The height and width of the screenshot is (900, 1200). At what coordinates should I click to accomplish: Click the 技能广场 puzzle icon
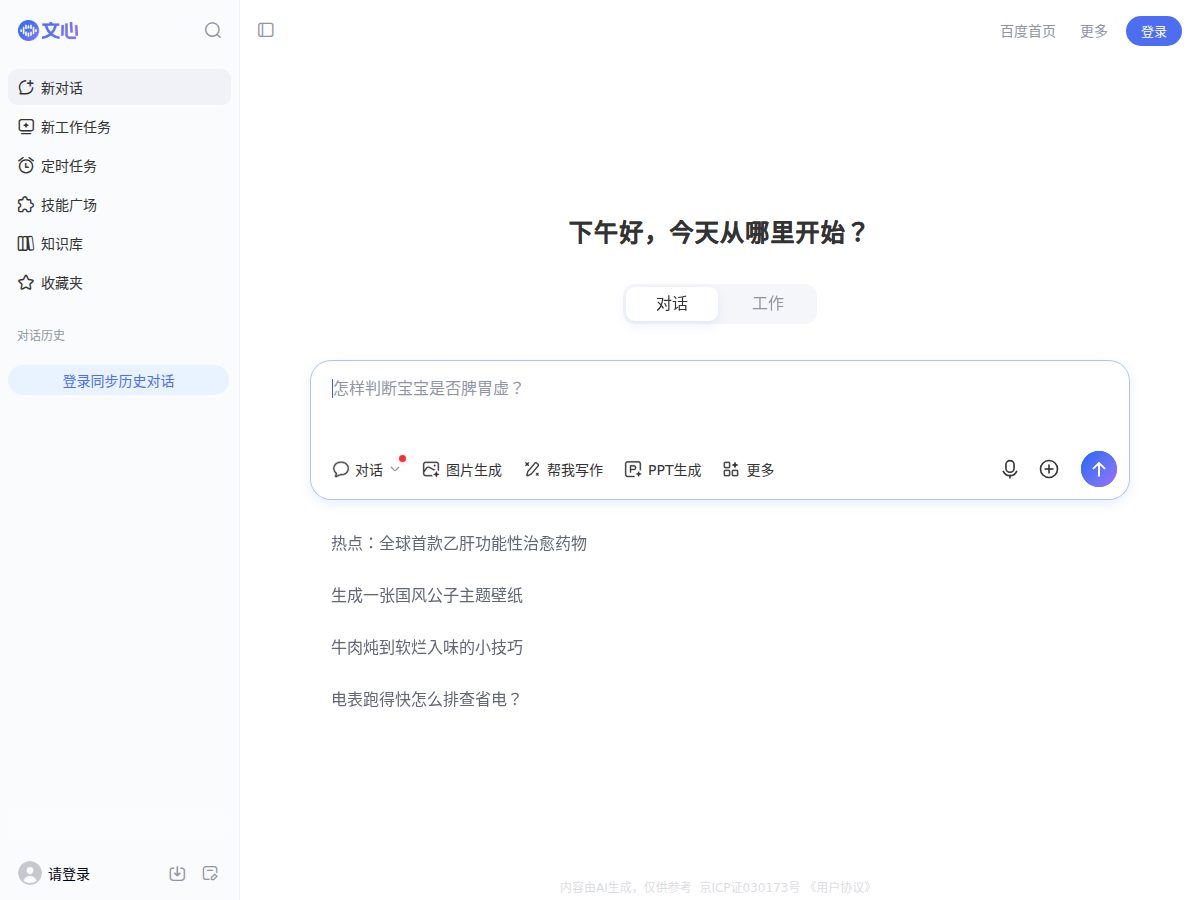click(x=26, y=205)
